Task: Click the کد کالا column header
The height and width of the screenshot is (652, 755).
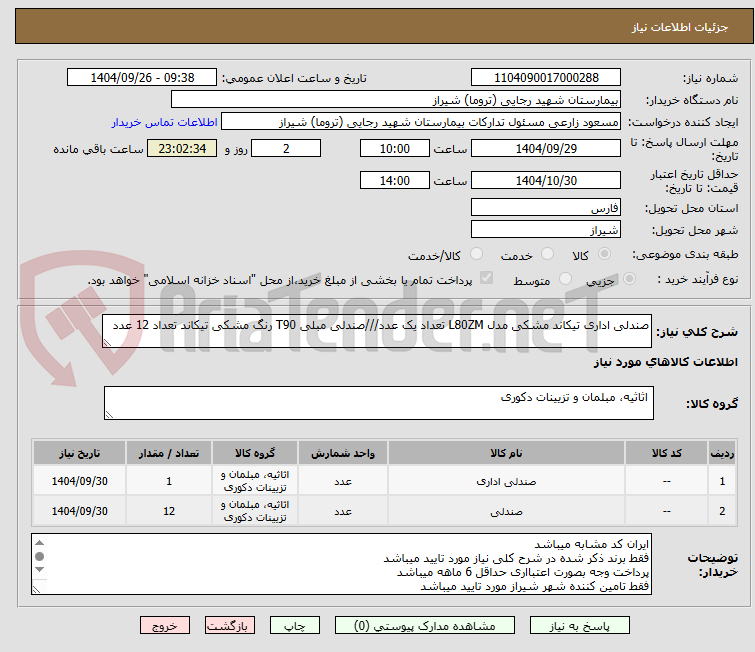Action: click(x=666, y=453)
